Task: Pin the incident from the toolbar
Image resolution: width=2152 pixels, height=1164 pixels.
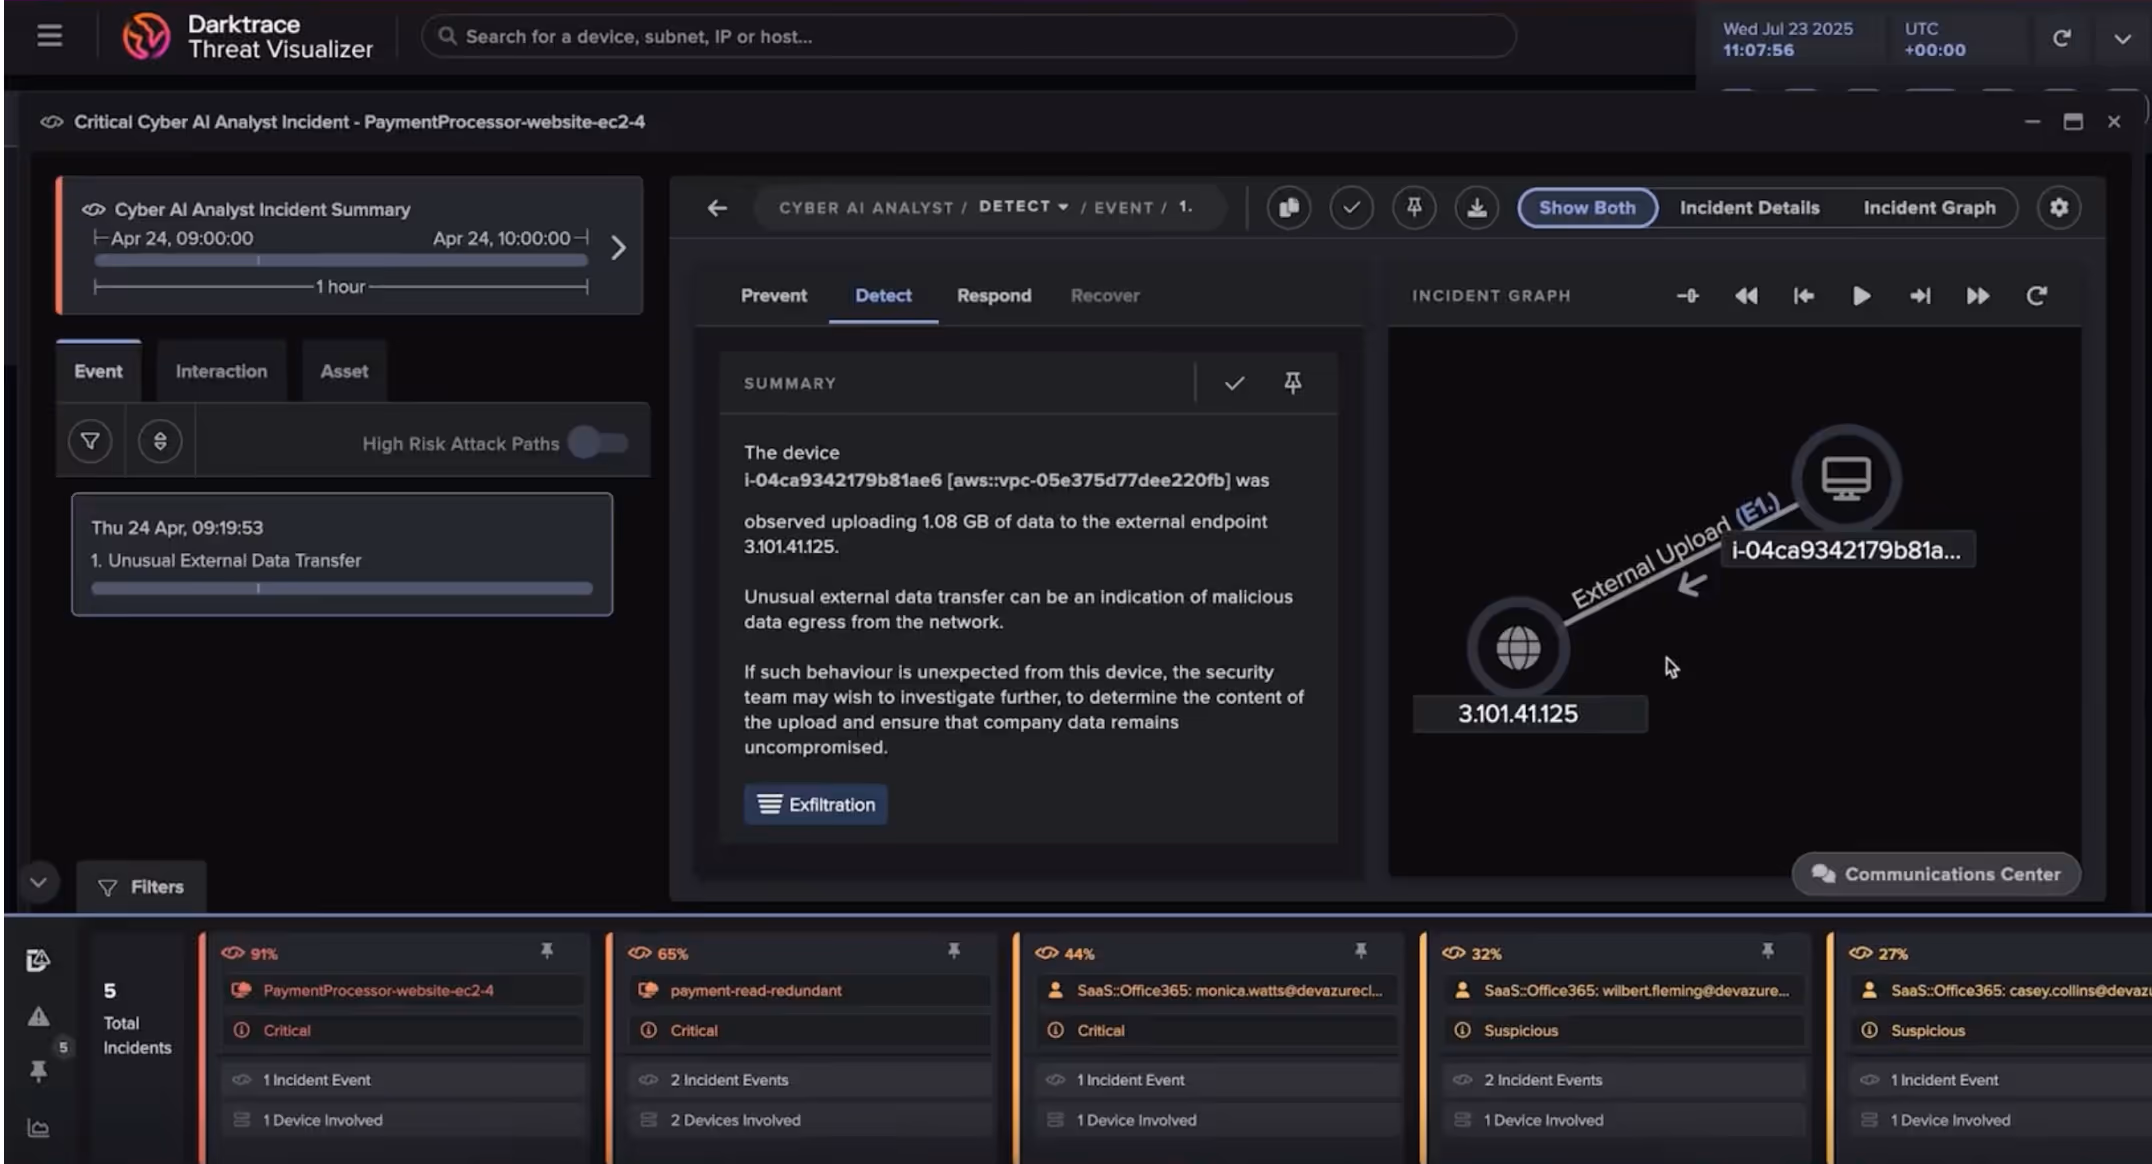Action: point(1414,208)
